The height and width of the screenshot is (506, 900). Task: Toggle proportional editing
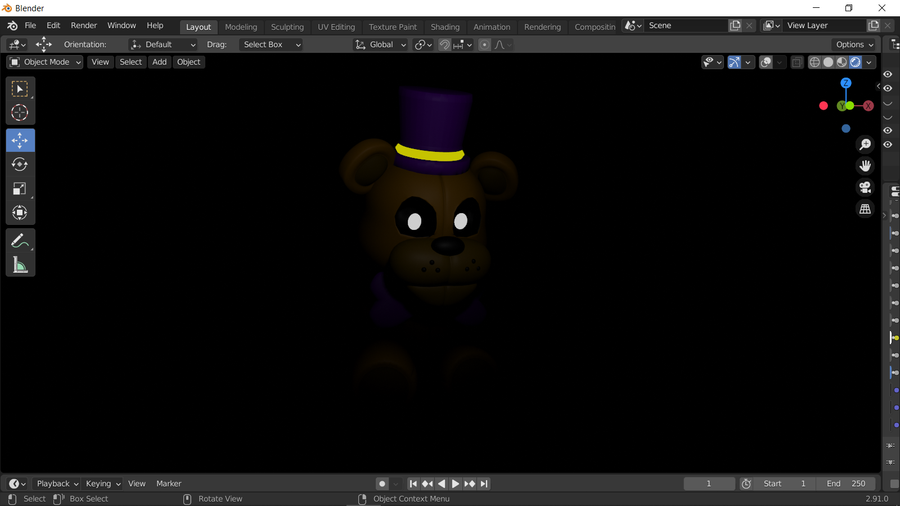[484, 44]
